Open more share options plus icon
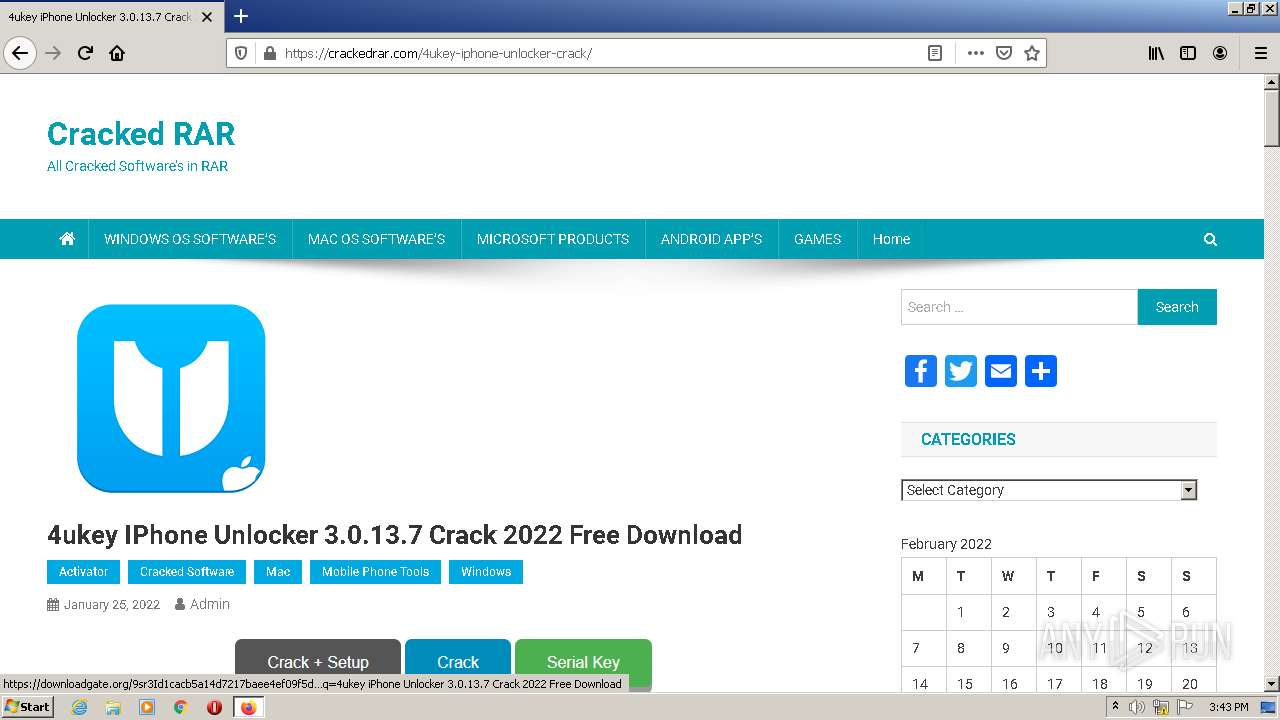Image resolution: width=1280 pixels, height=720 pixels. coord(1041,371)
